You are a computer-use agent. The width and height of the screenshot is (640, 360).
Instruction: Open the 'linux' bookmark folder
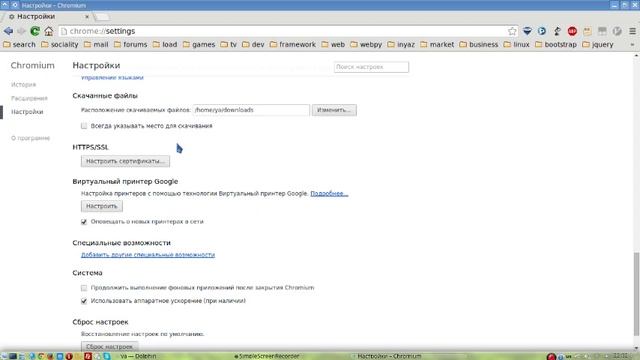tap(516, 44)
